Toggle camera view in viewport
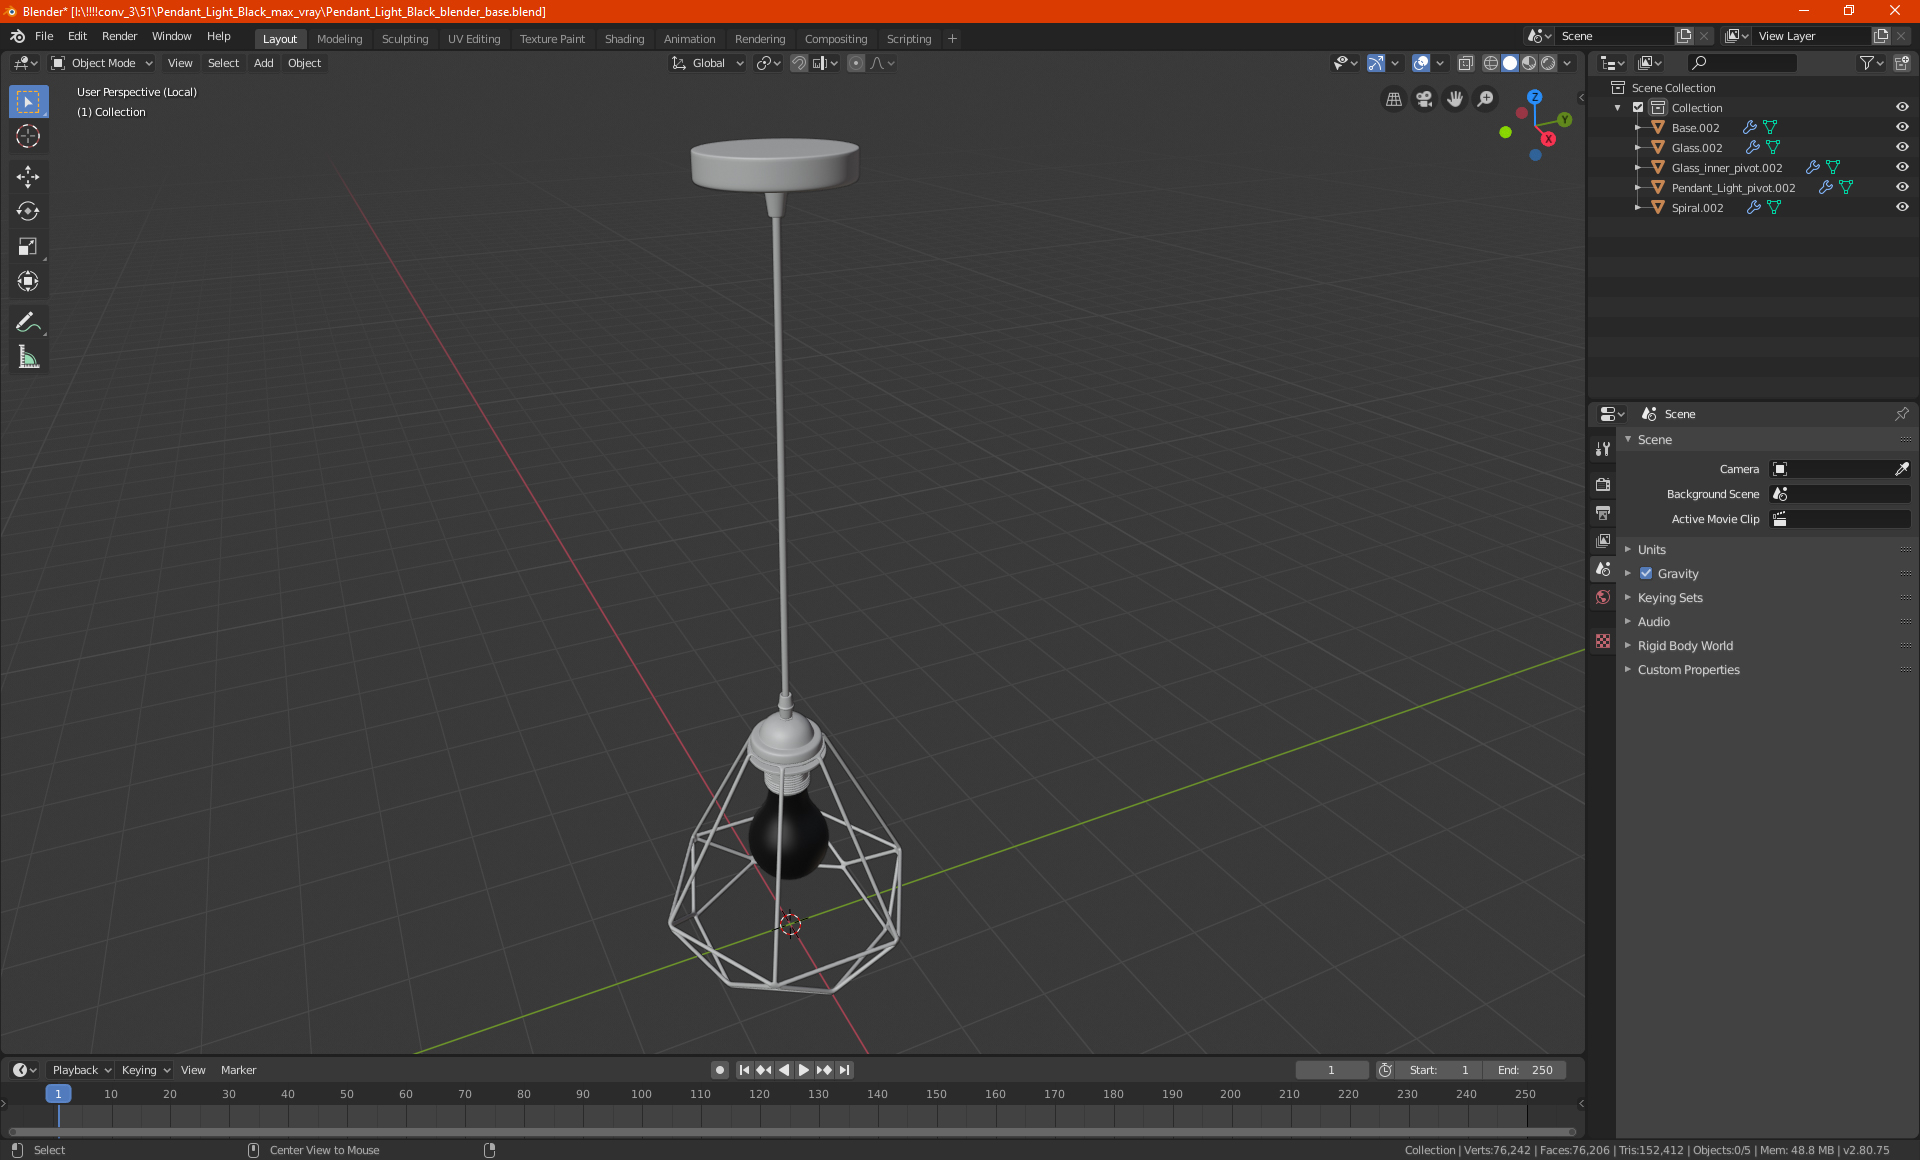 click(1424, 99)
